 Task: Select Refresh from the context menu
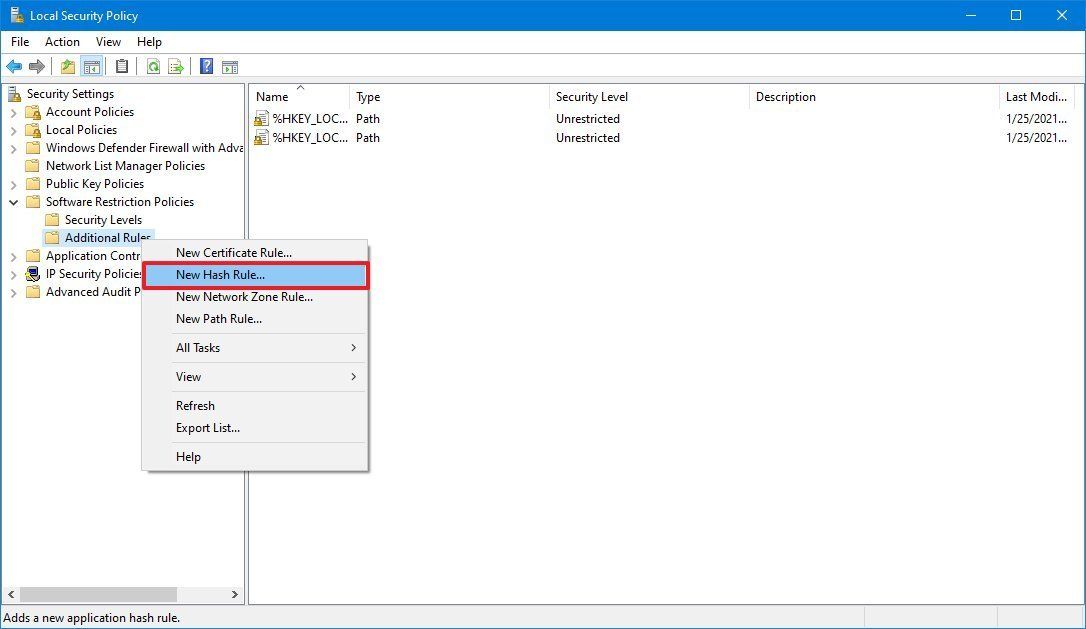(255, 406)
